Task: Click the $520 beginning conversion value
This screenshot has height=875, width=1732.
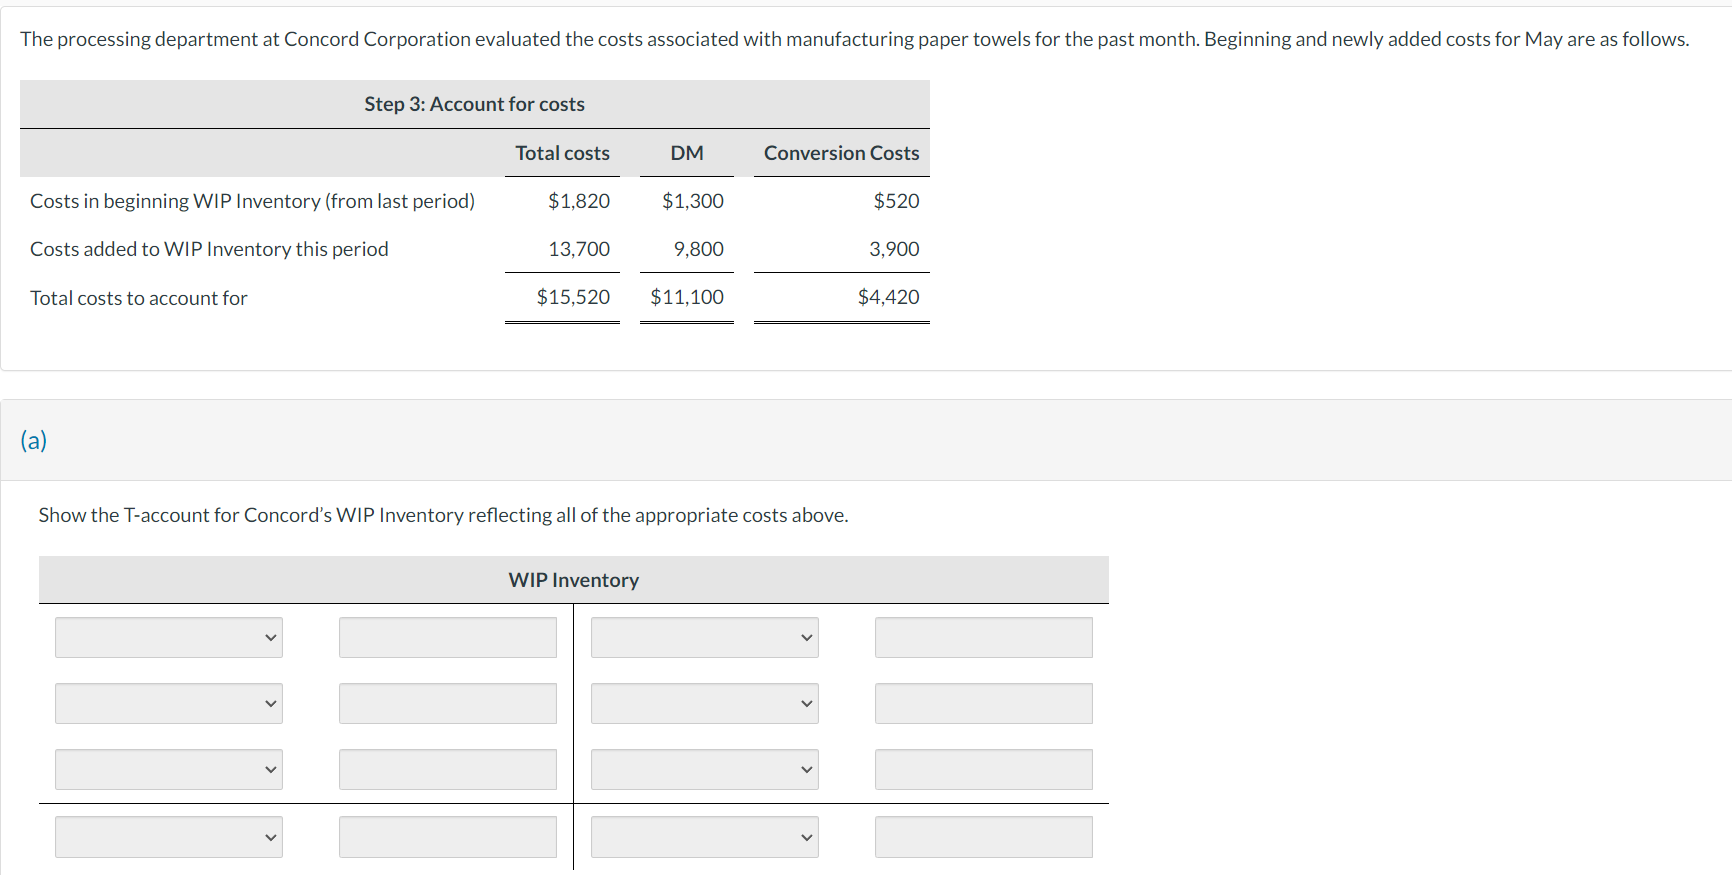Action: (x=897, y=201)
